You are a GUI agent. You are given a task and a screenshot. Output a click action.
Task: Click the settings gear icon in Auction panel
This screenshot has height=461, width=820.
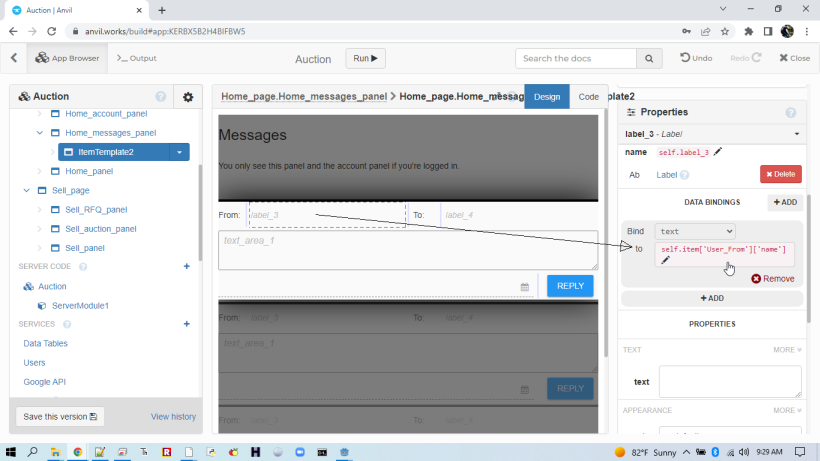[187, 97]
